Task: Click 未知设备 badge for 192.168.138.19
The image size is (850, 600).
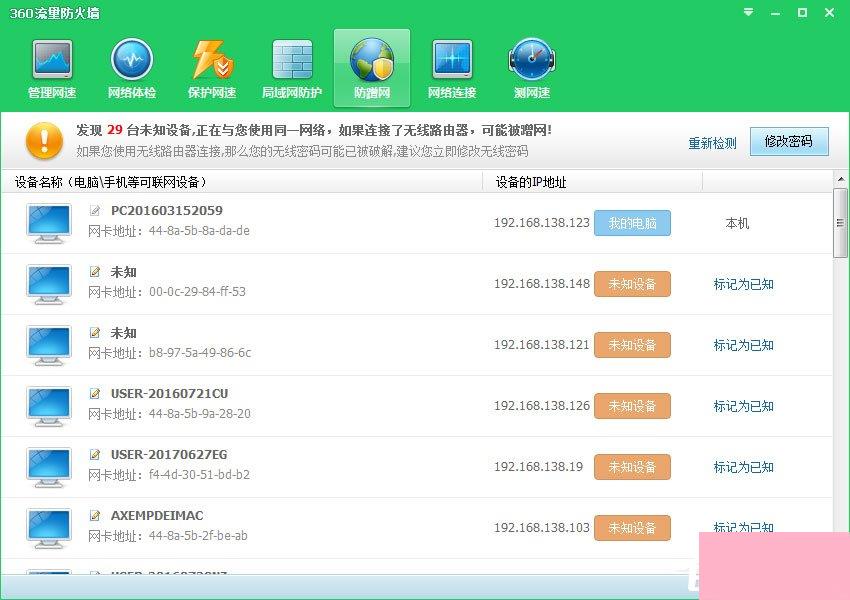Action: pyautogui.click(x=632, y=467)
